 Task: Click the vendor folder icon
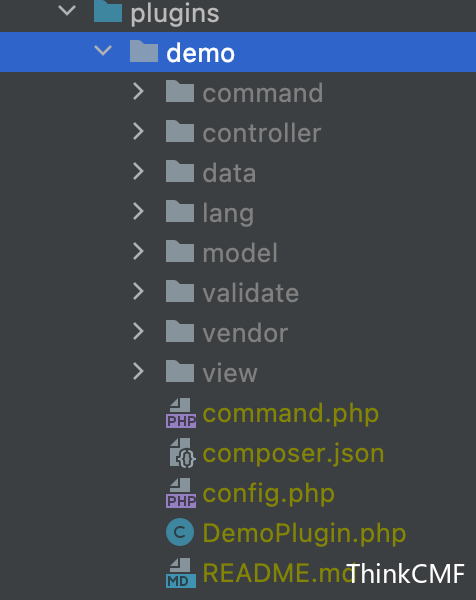click(180, 331)
